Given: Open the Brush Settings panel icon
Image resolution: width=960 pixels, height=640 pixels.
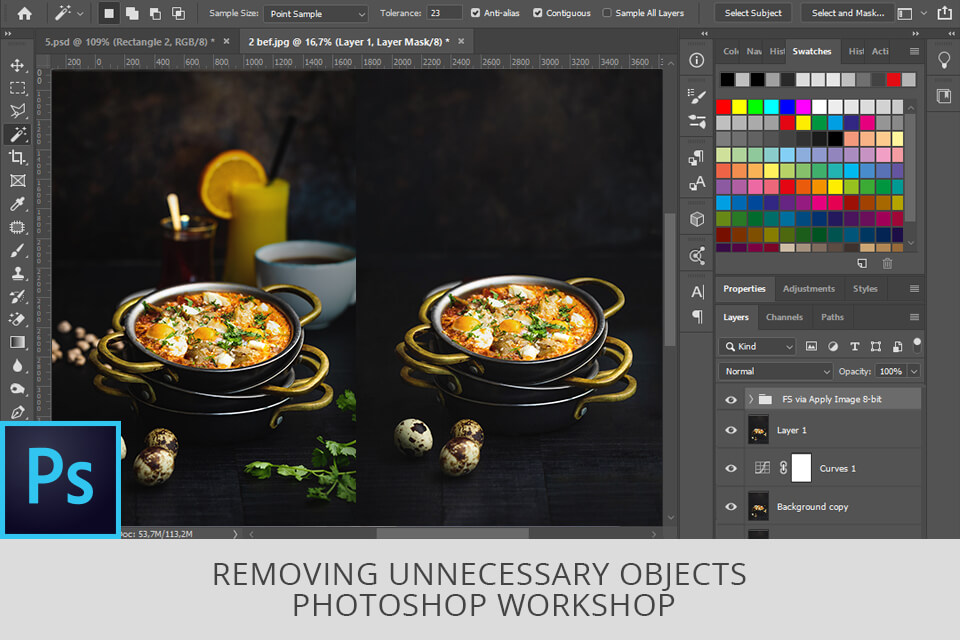Looking at the screenshot, I should pos(697,94).
